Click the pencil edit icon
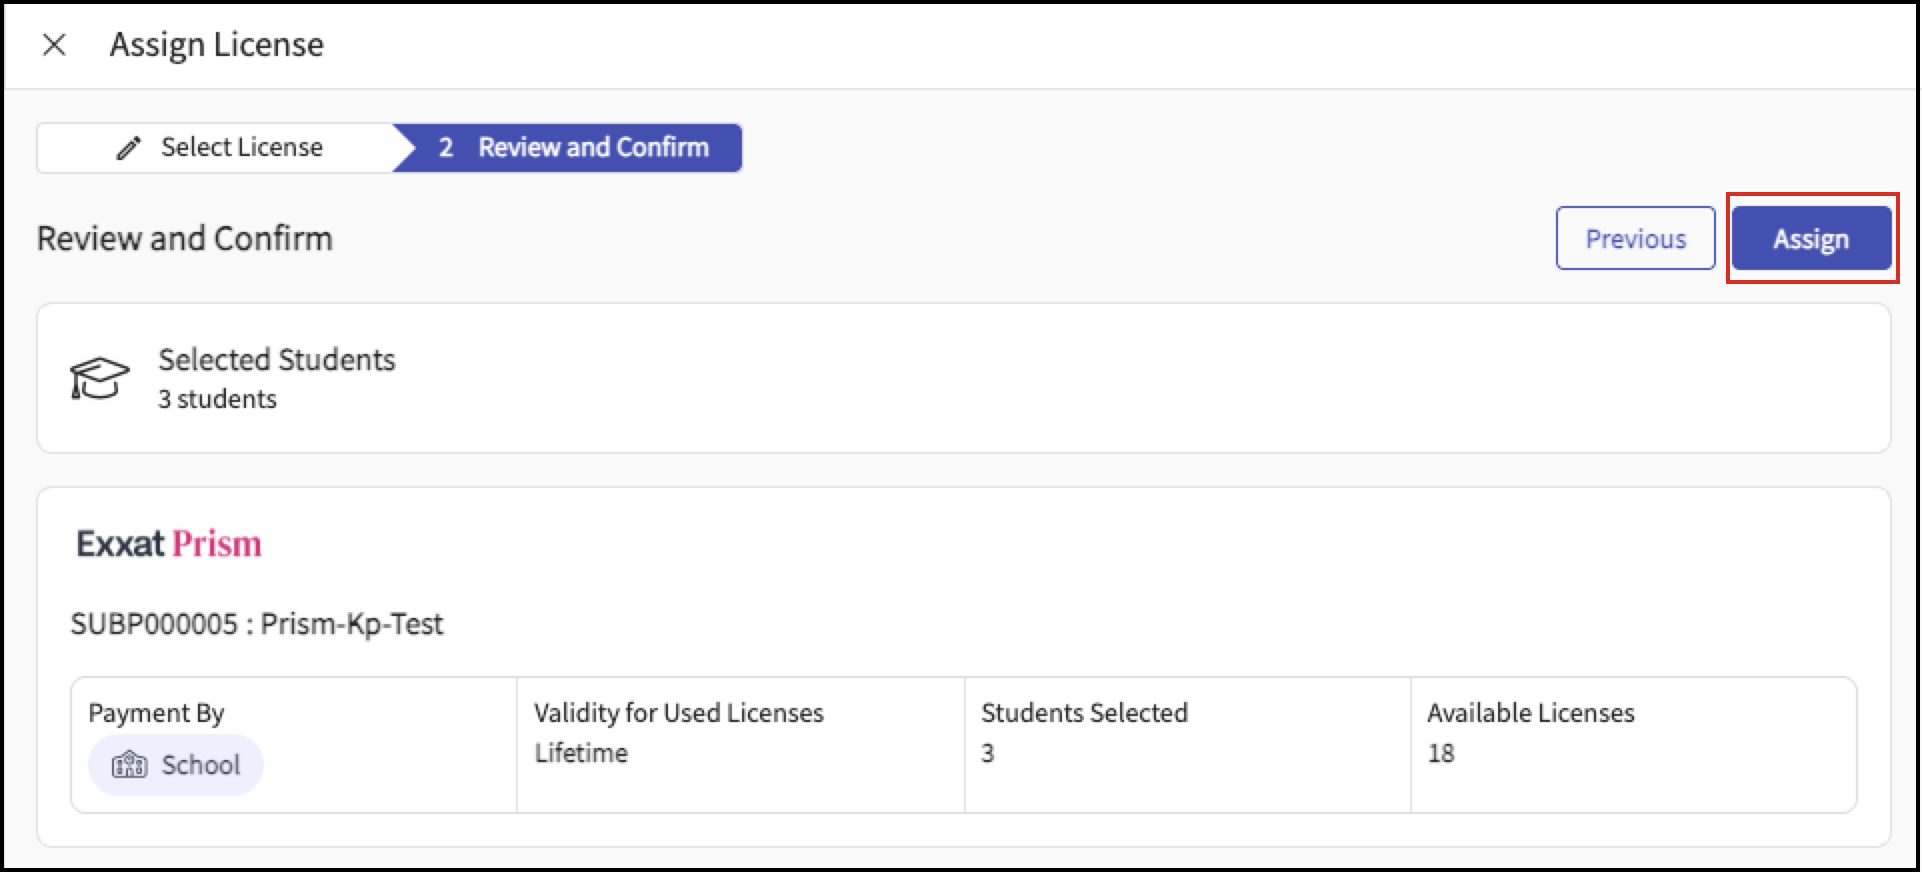This screenshot has height=872, width=1922. click(129, 148)
